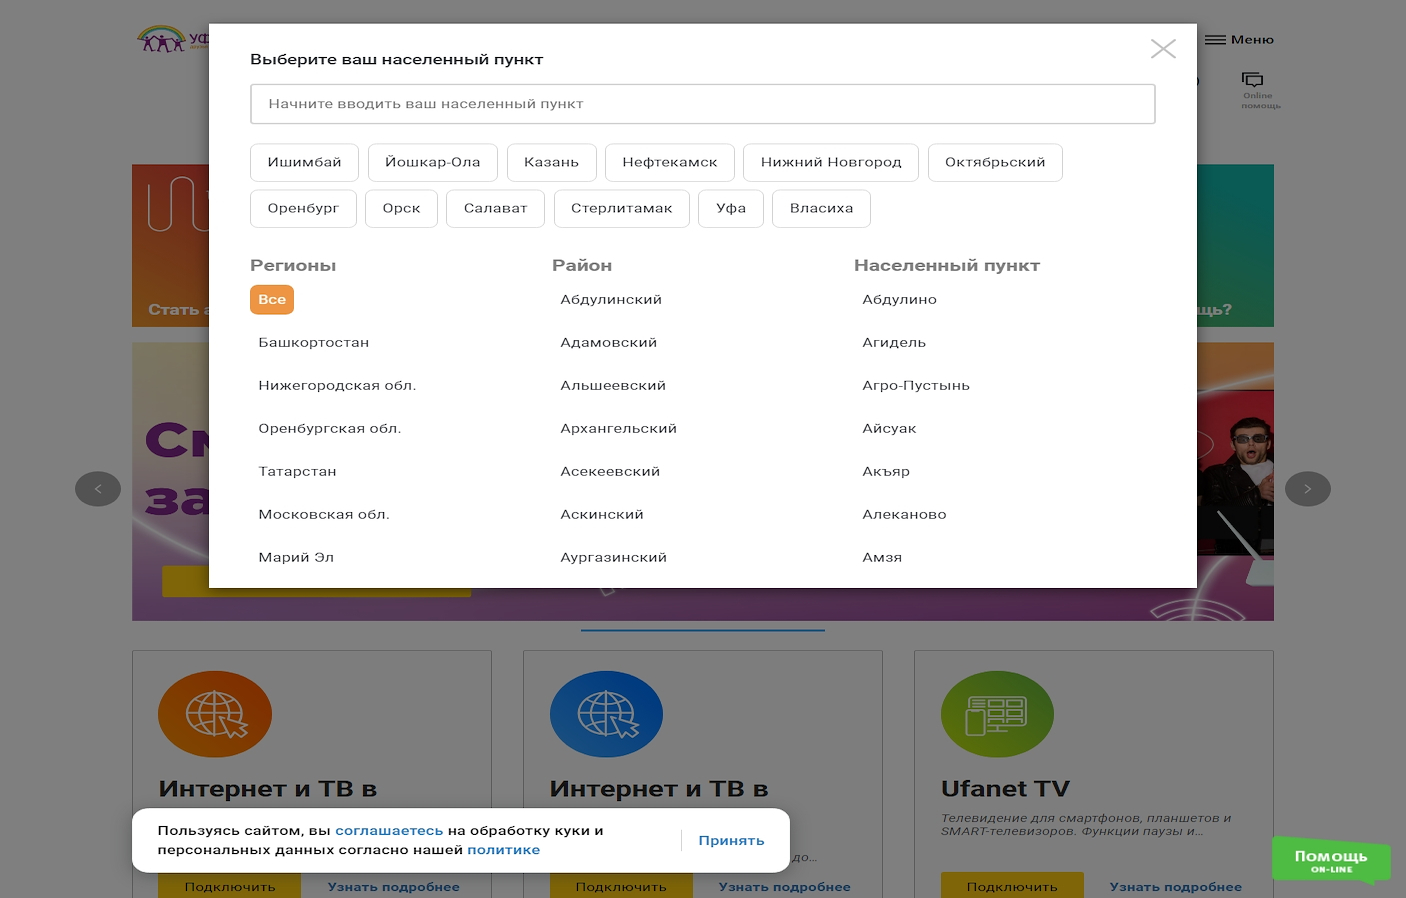The image size is (1406, 898).
Task: Choose Власиха quick city button
Action: point(821,208)
